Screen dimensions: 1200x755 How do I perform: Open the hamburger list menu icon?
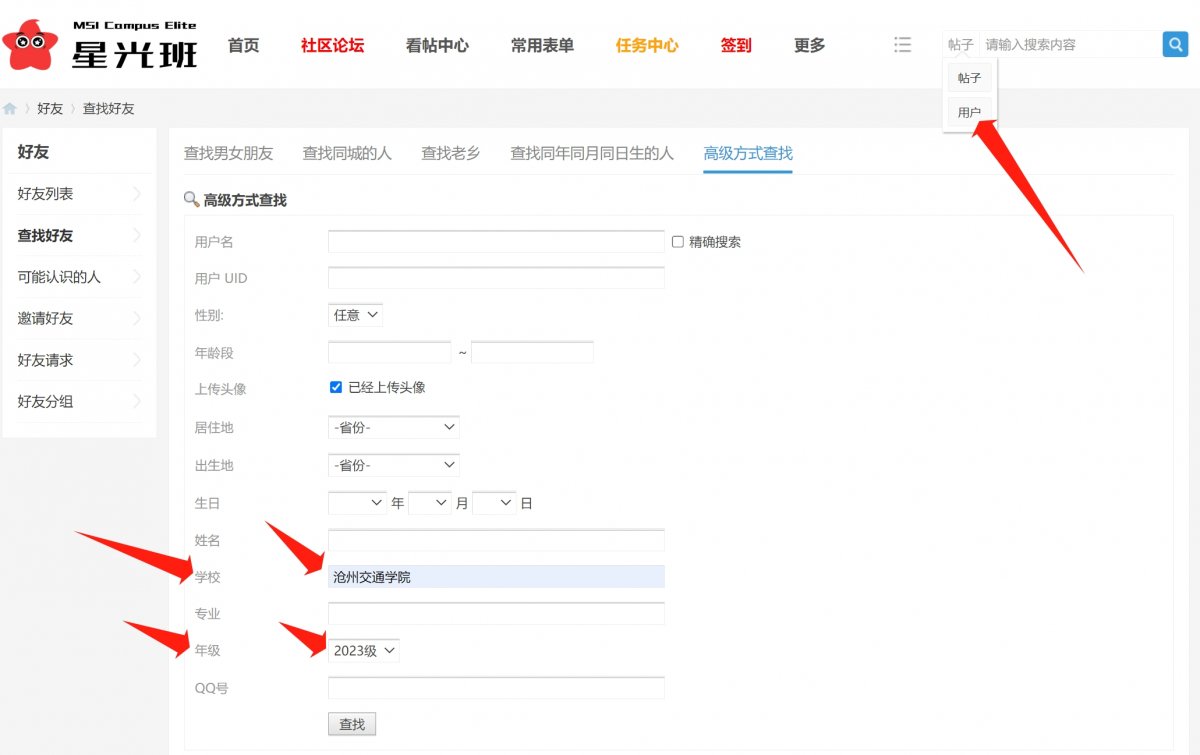pyautogui.click(x=902, y=45)
